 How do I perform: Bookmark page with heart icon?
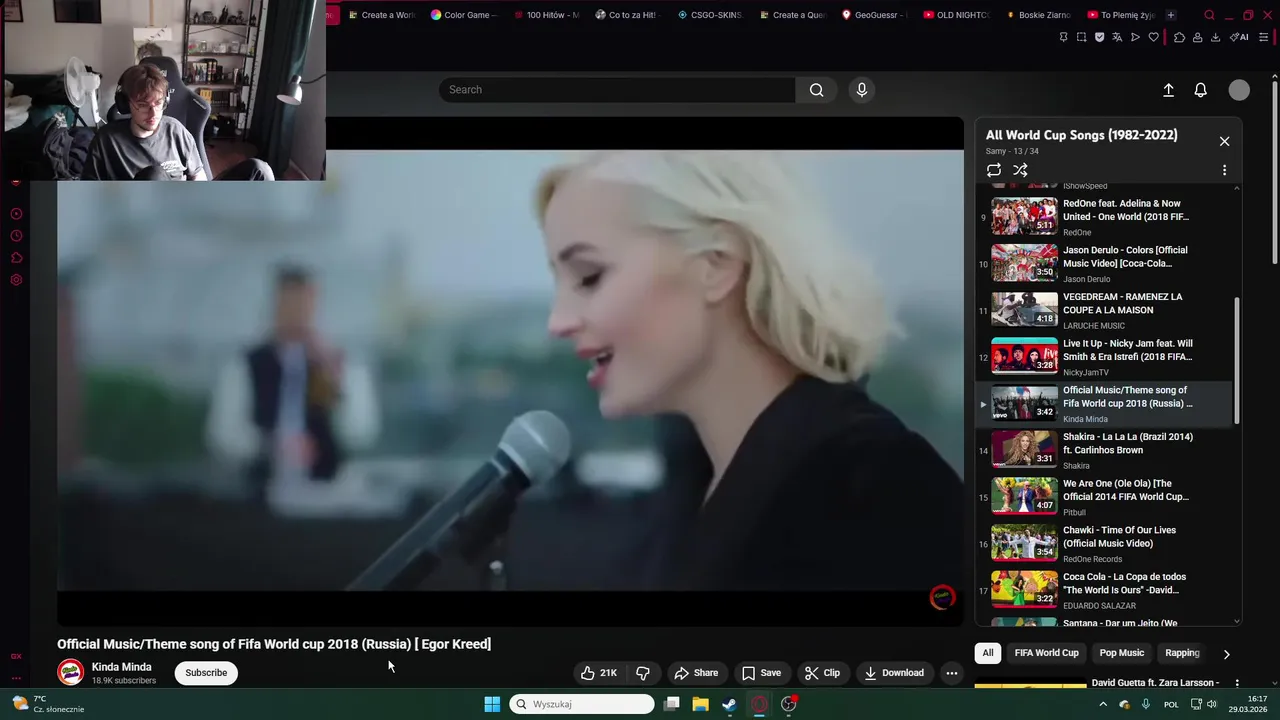[x=1153, y=37]
